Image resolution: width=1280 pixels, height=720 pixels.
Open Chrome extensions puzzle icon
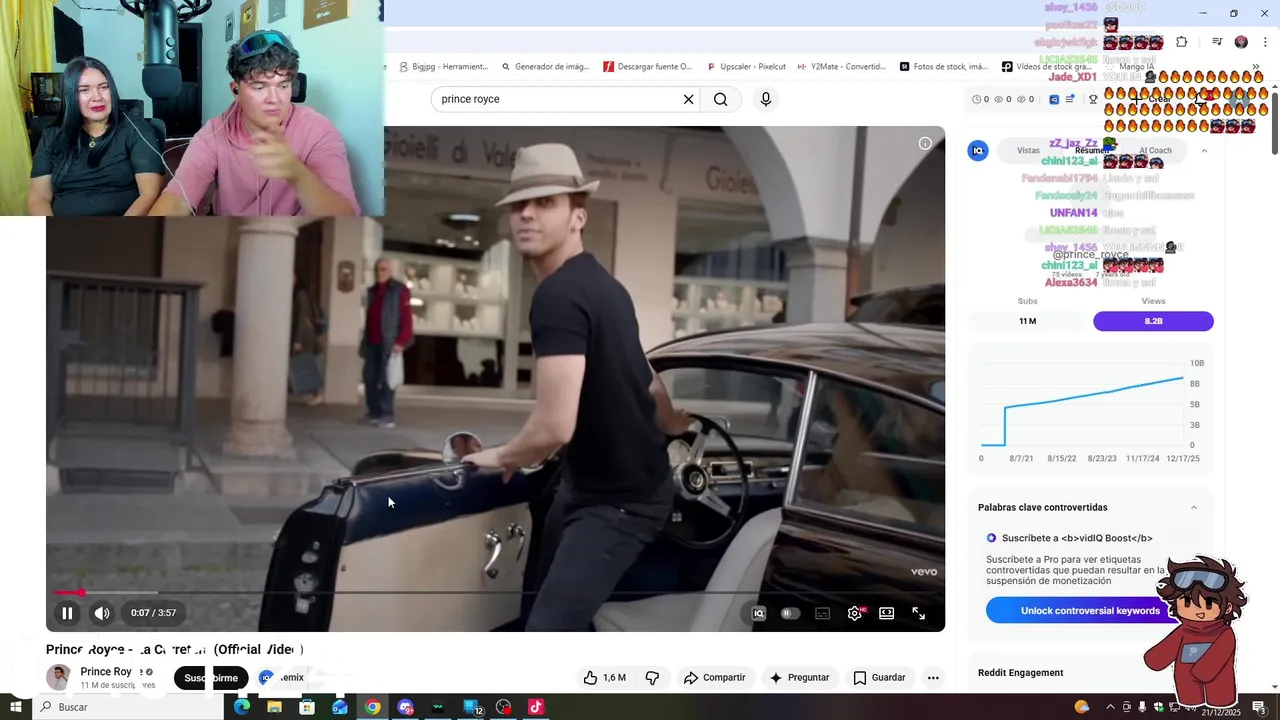pos(1181,42)
